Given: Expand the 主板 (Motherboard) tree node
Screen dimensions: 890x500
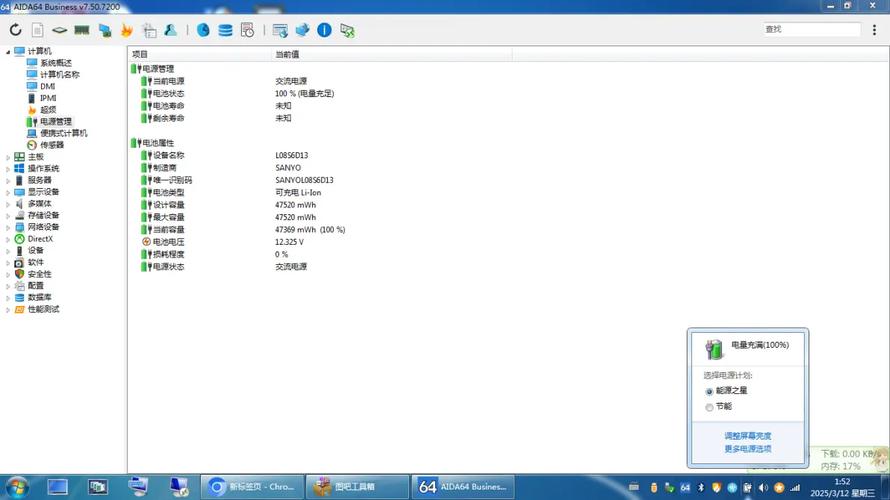Looking at the screenshot, I should [8, 157].
